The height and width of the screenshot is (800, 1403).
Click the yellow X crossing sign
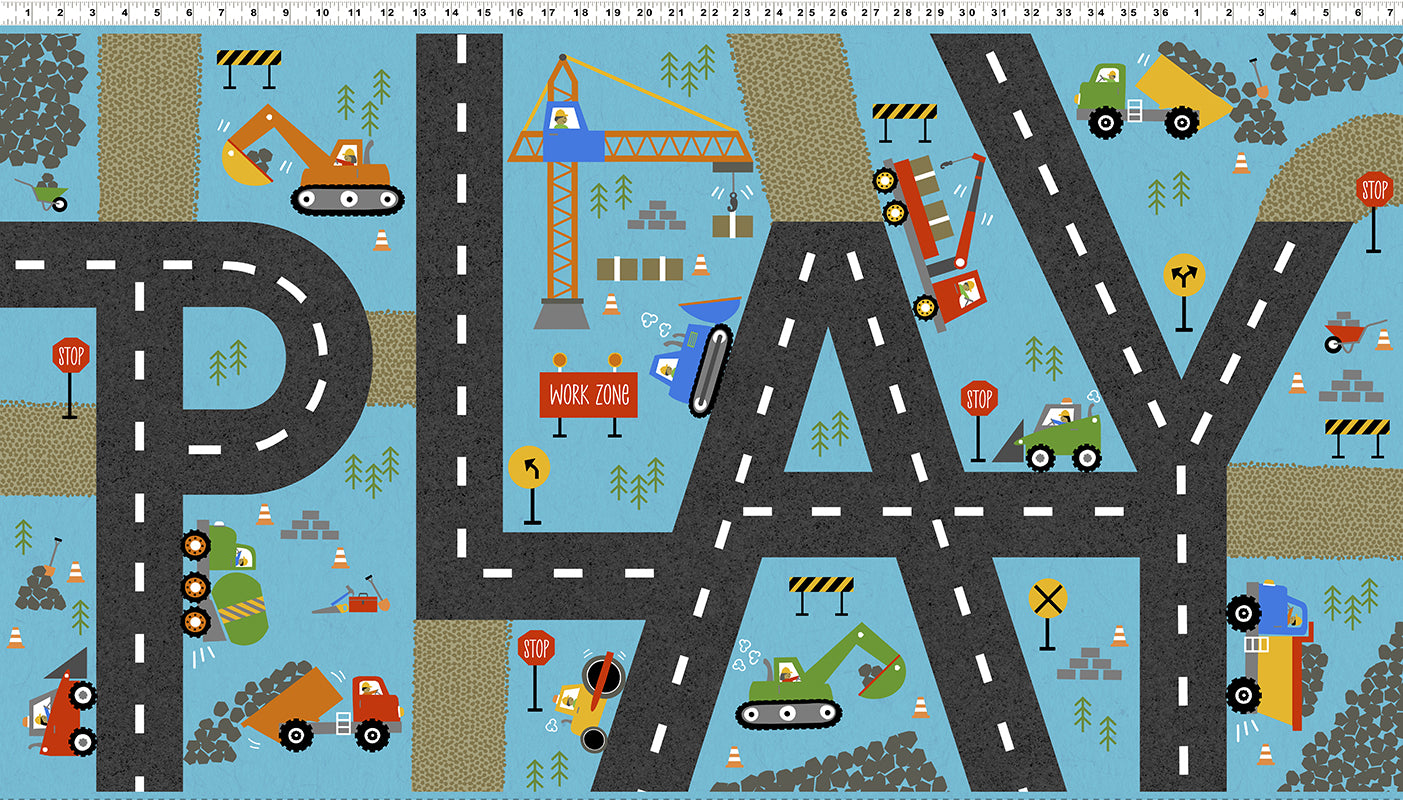click(x=1048, y=599)
